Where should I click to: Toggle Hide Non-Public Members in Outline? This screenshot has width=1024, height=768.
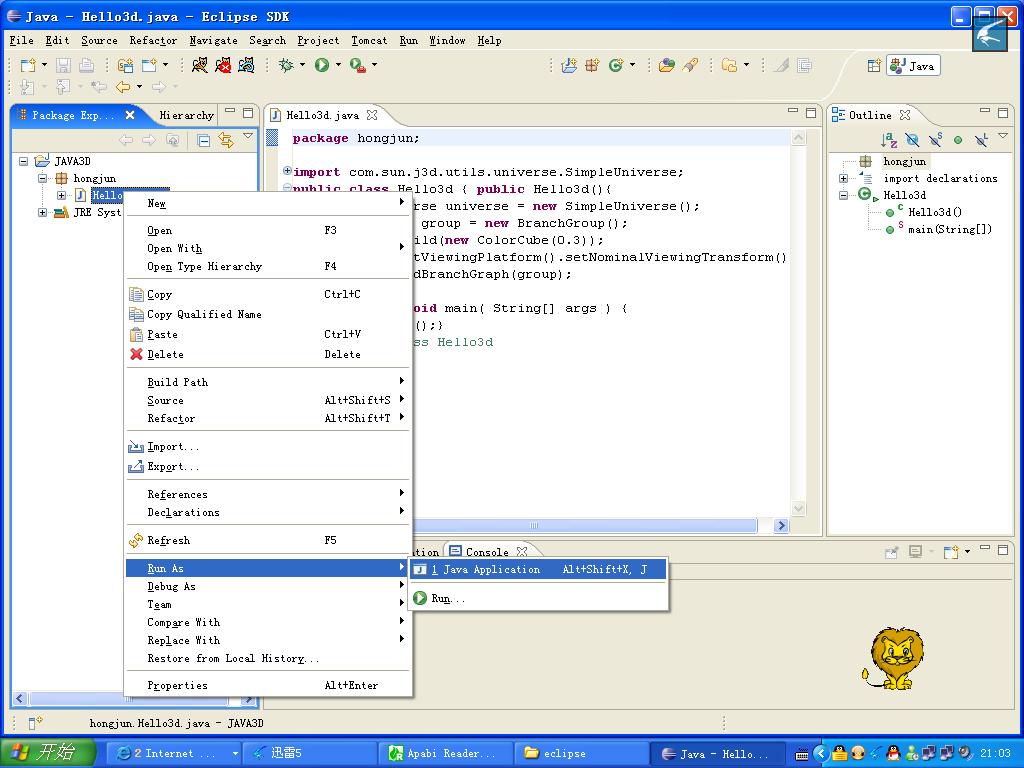958,140
